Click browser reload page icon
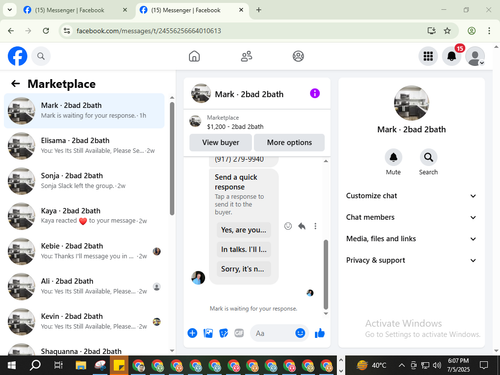The height and width of the screenshot is (375, 500). coord(46,31)
